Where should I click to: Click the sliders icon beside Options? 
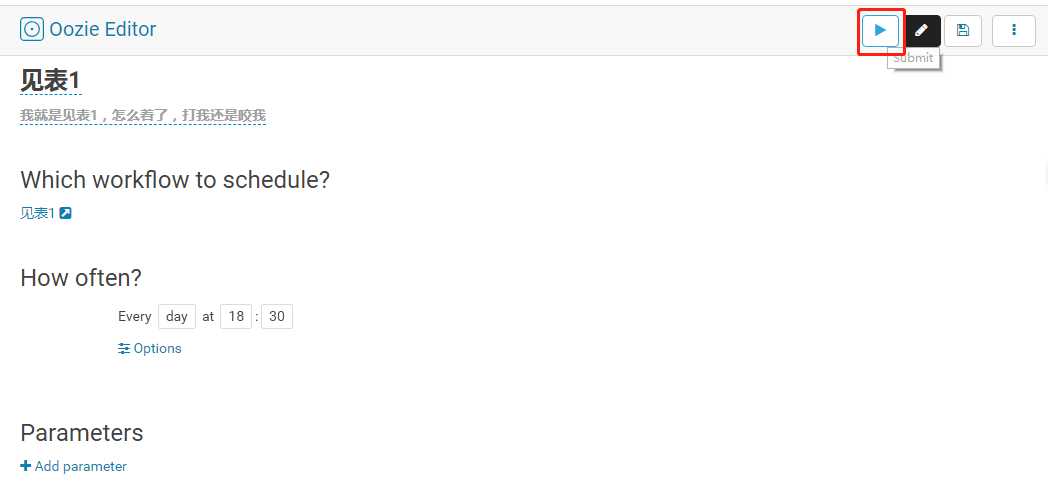click(x=124, y=349)
